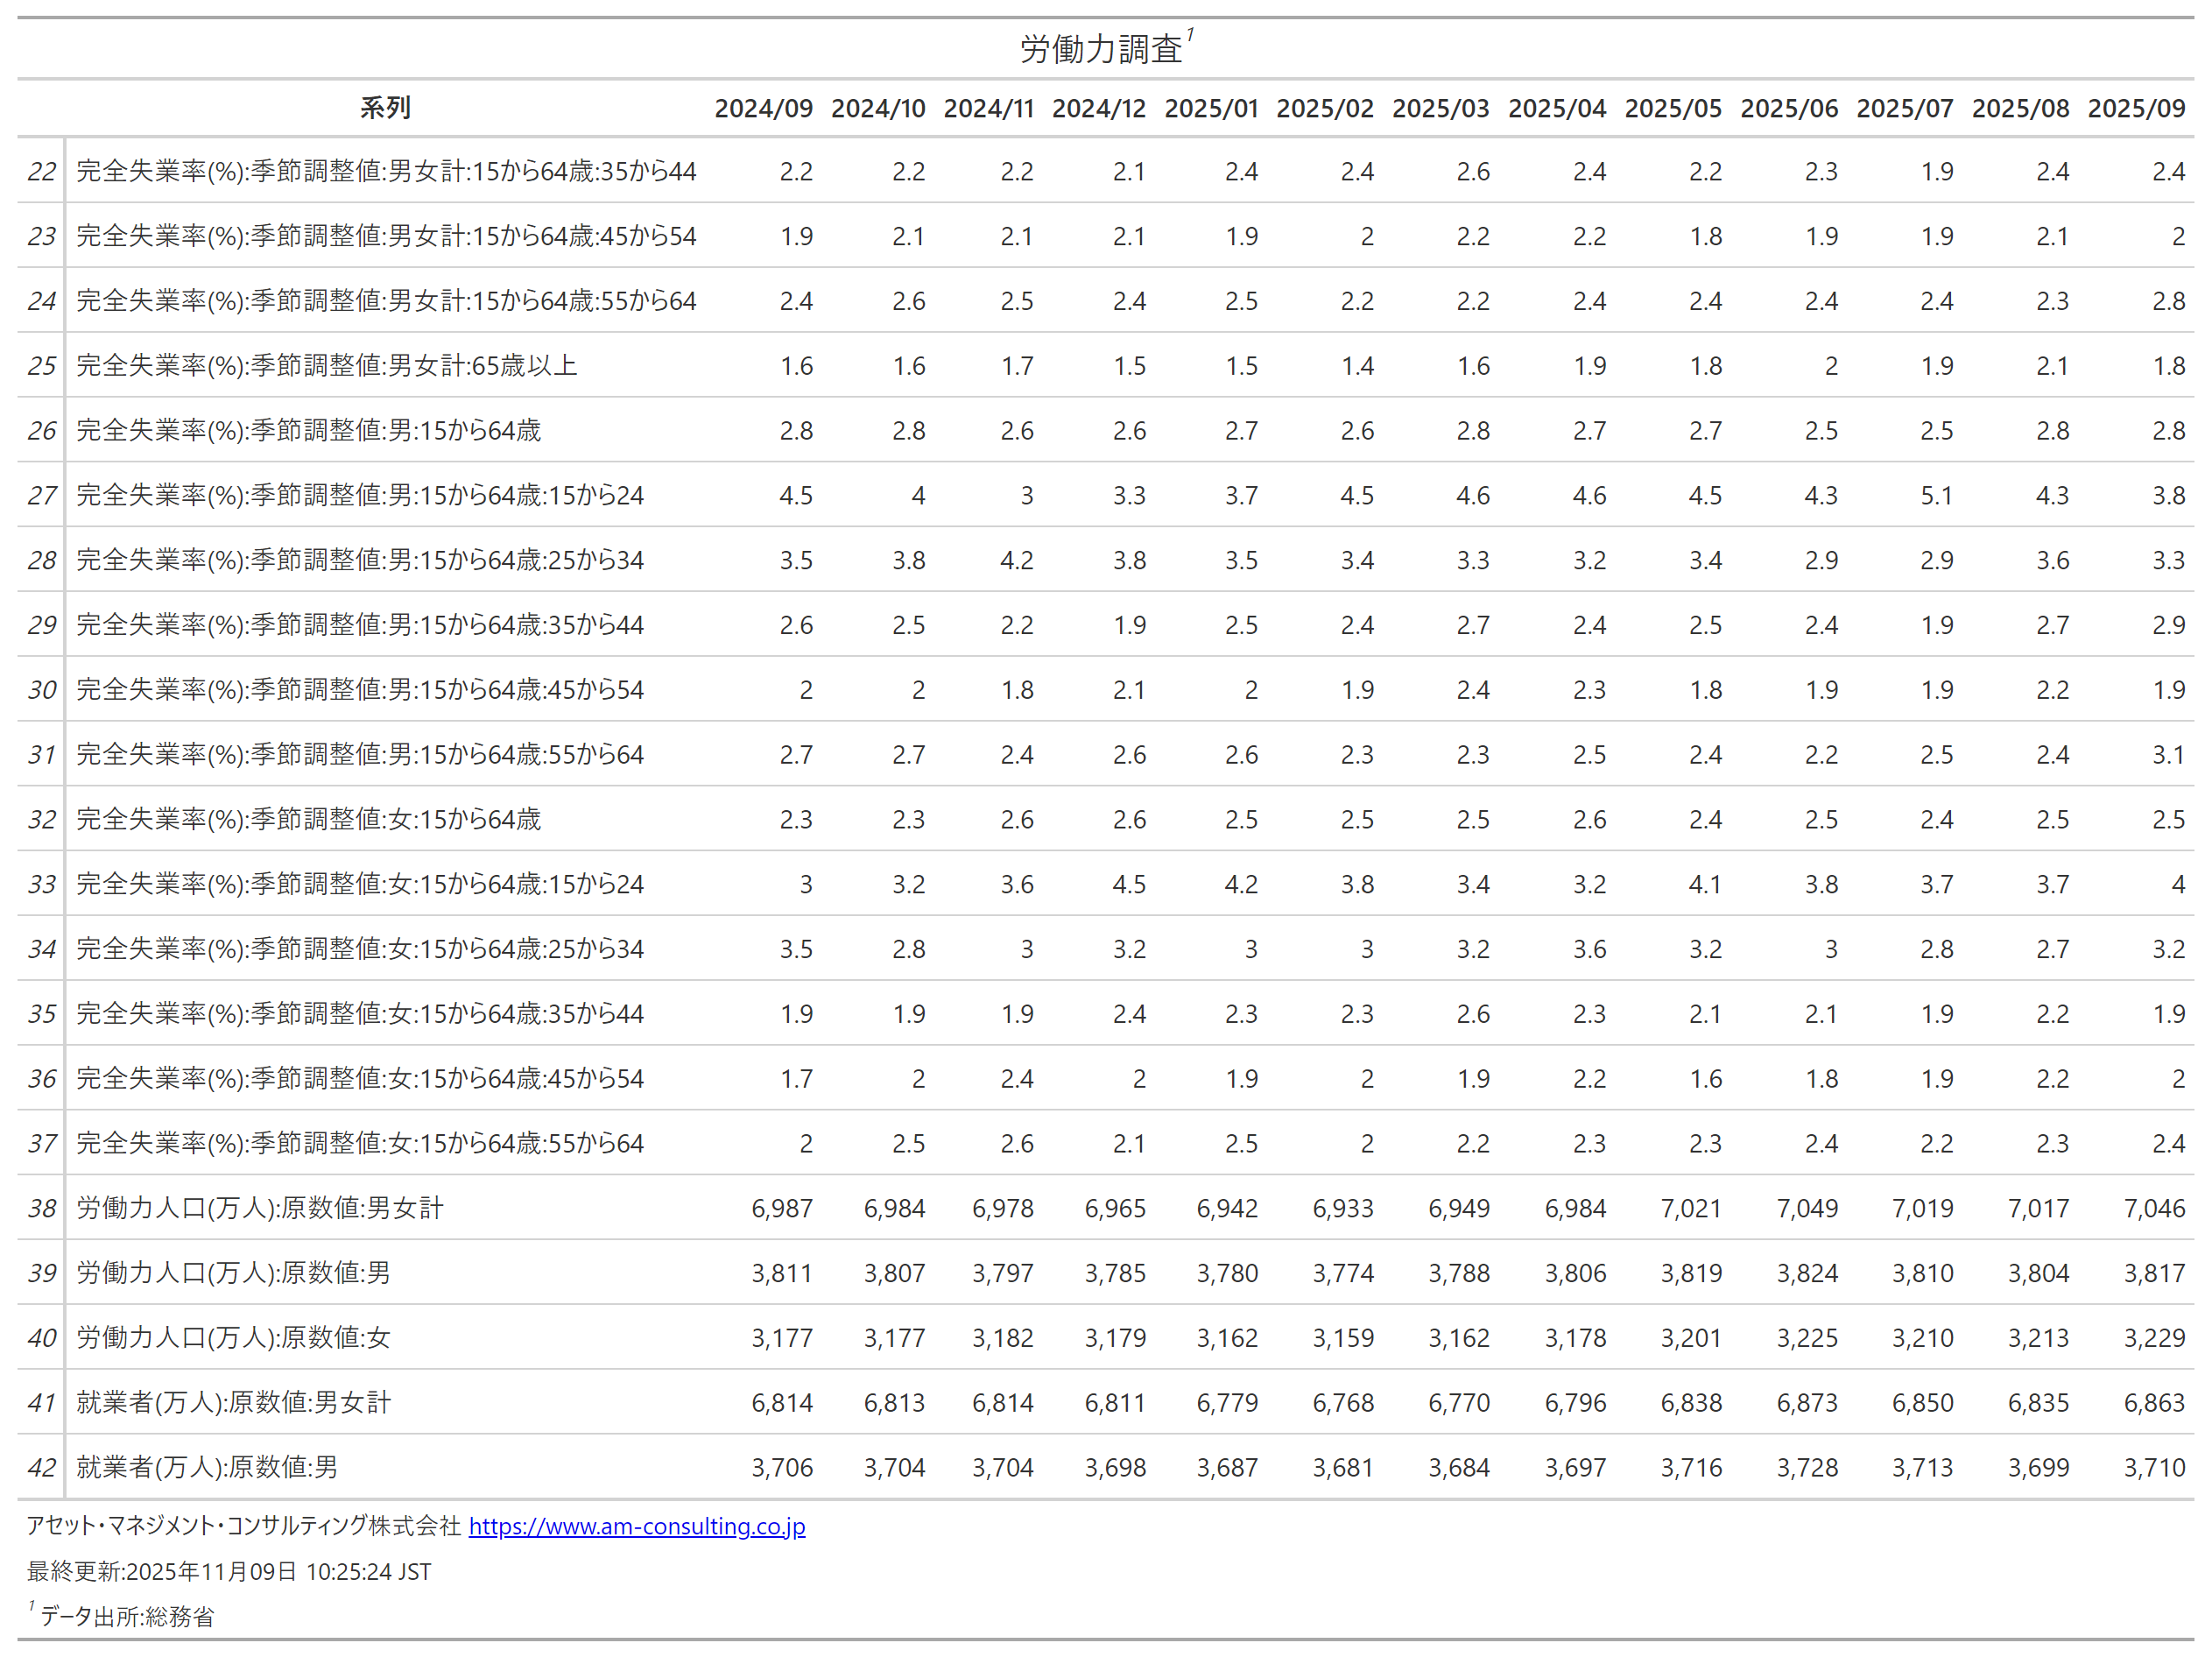
Task: Click 3,229 in 労働力人口 女 row
Action: [2153, 1338]
